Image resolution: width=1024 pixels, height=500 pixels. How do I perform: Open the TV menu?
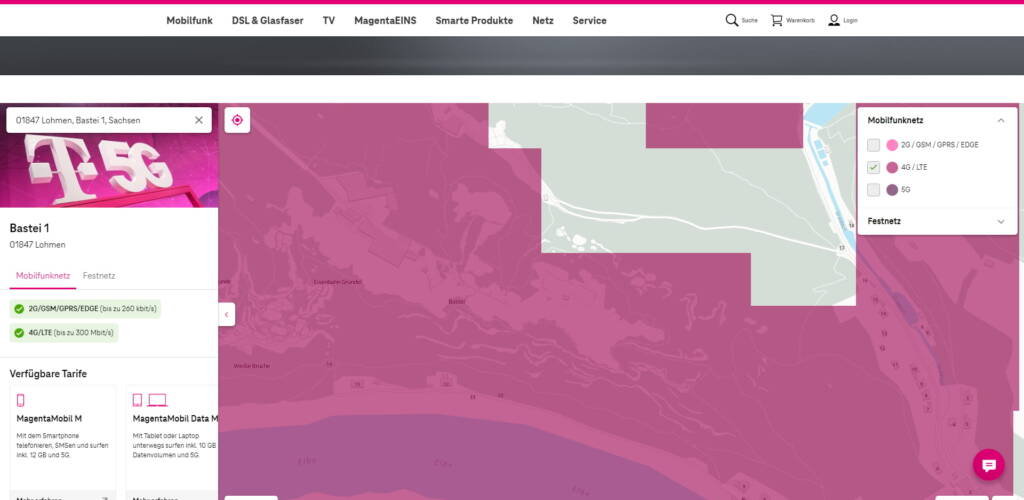click(328, 20)
